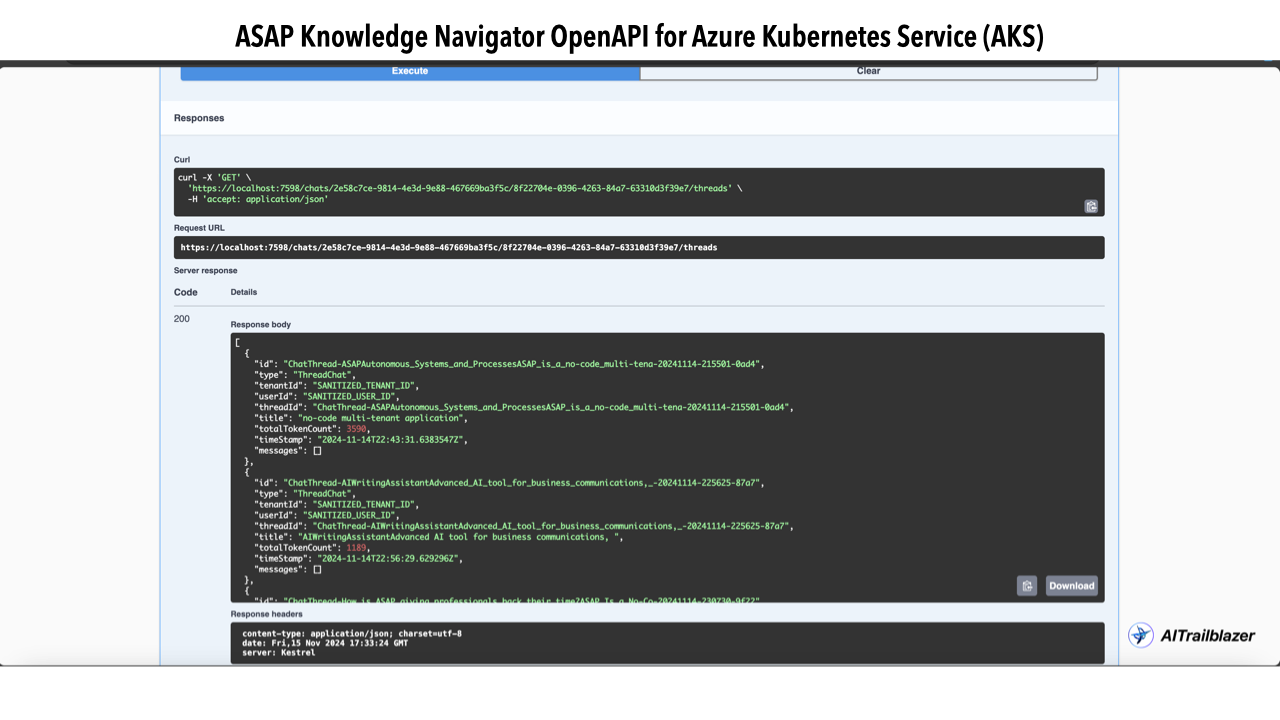
Task: Click the Code column header
Action: tap(186, 293)
